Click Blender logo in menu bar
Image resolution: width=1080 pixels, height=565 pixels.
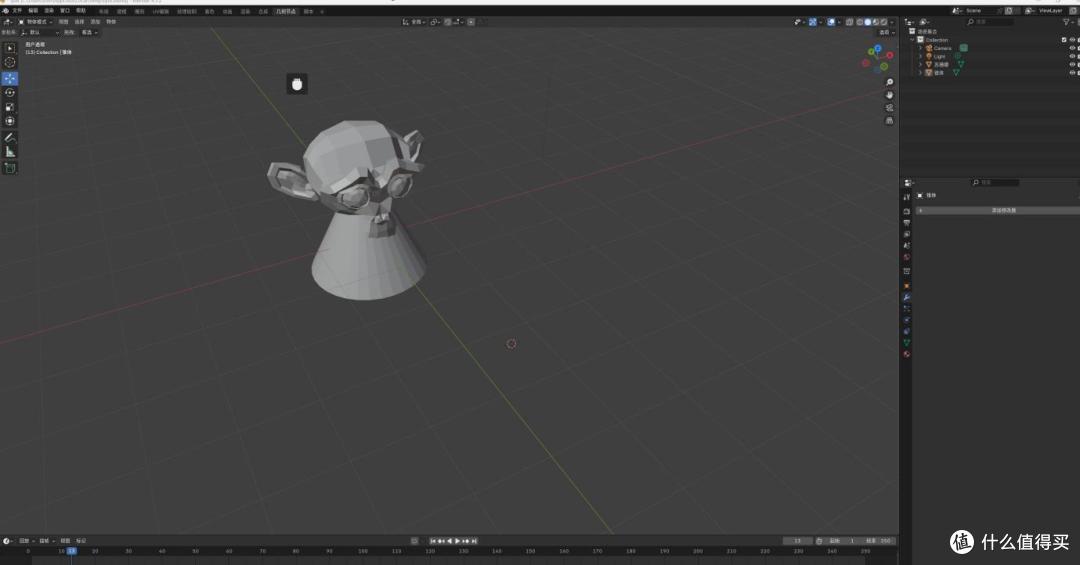[6, 11]
